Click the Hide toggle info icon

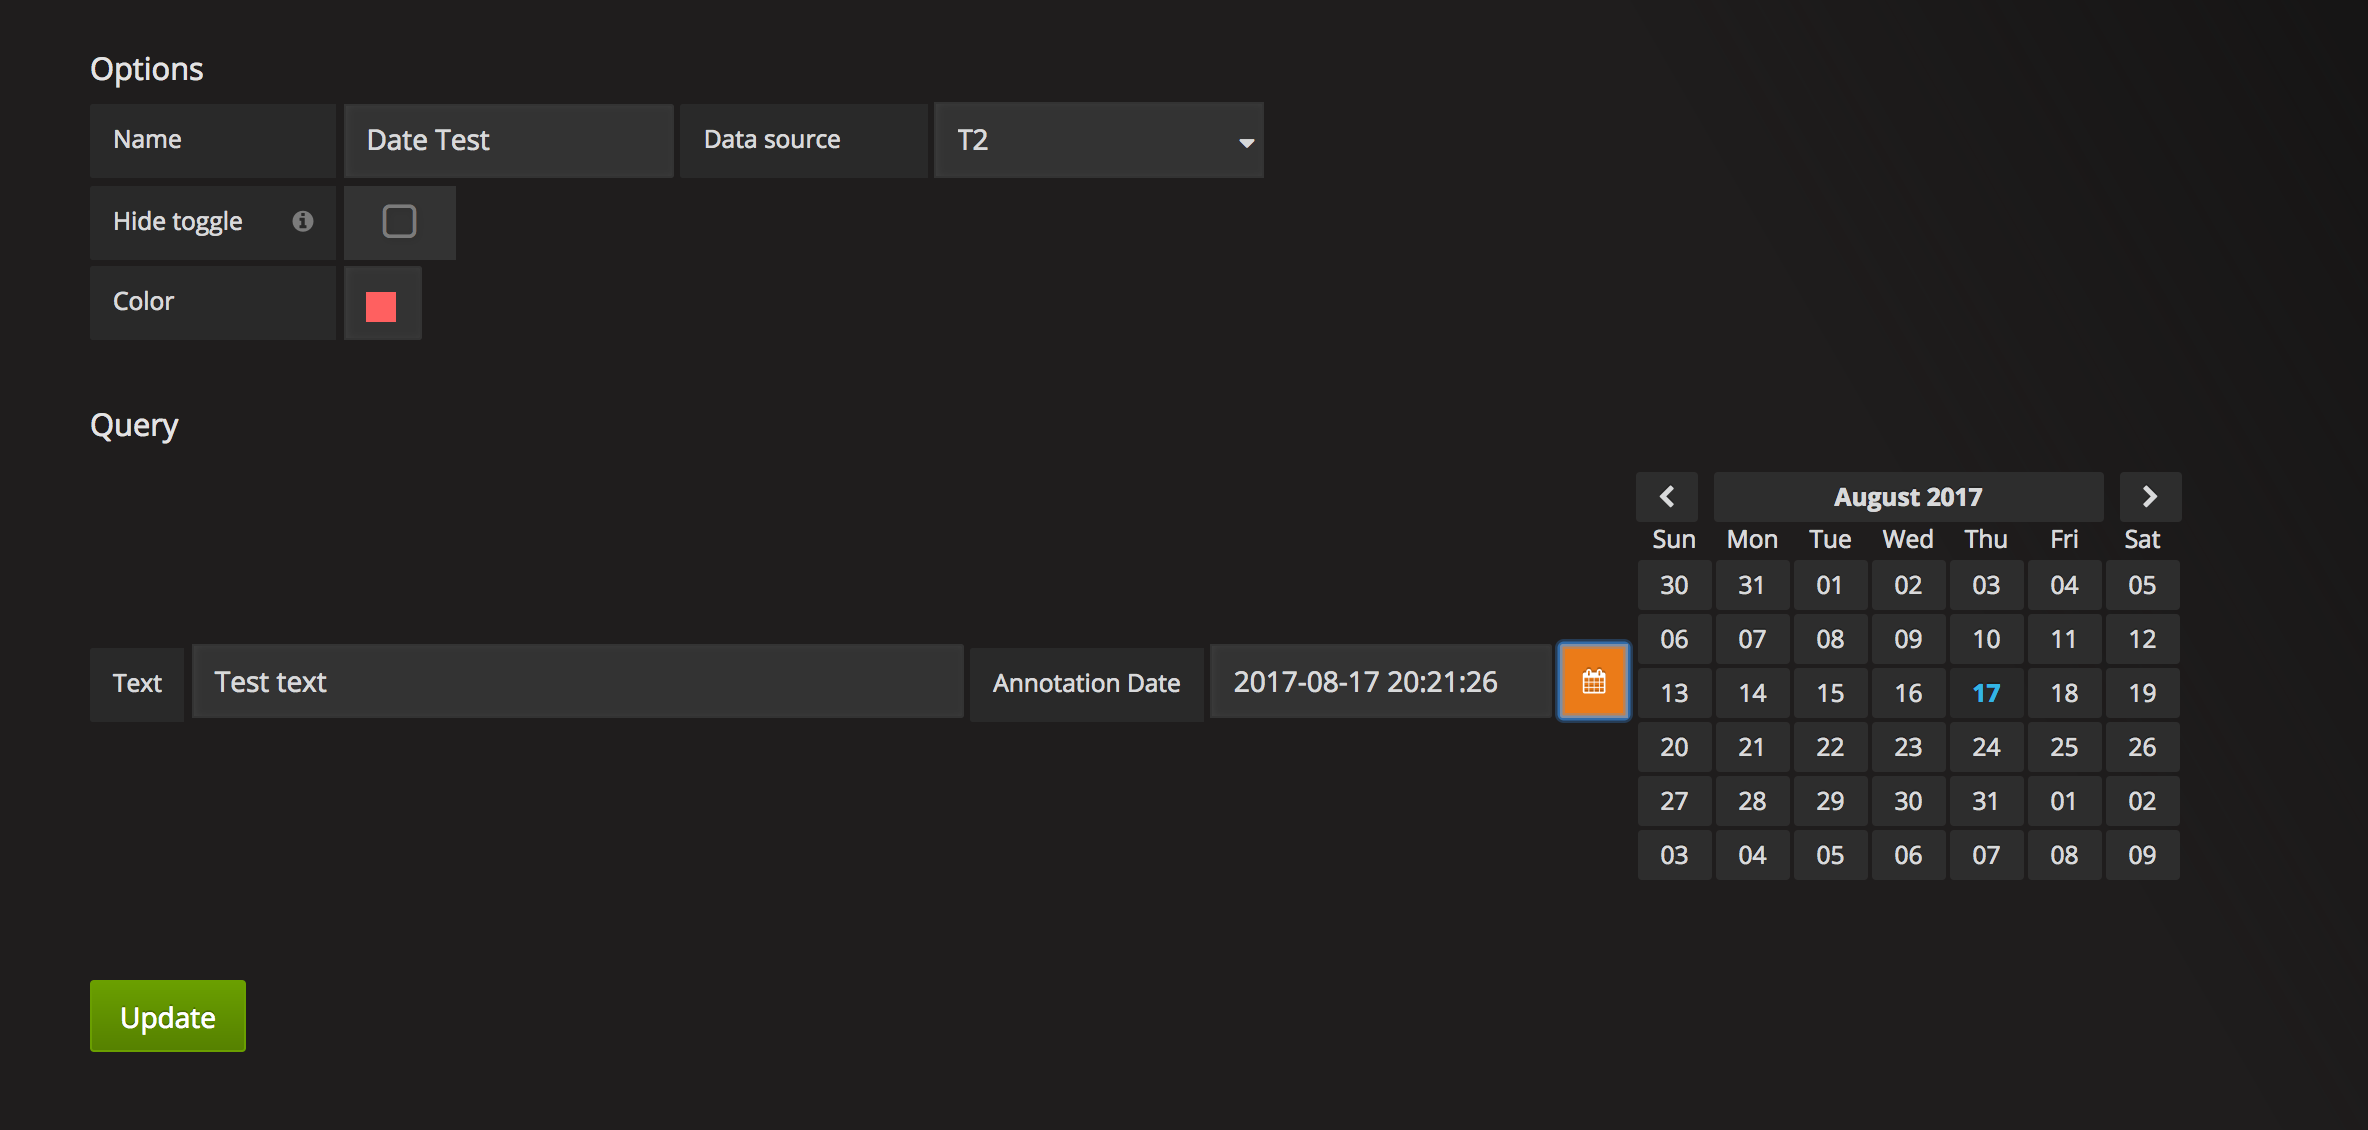(x=304, y=222)
